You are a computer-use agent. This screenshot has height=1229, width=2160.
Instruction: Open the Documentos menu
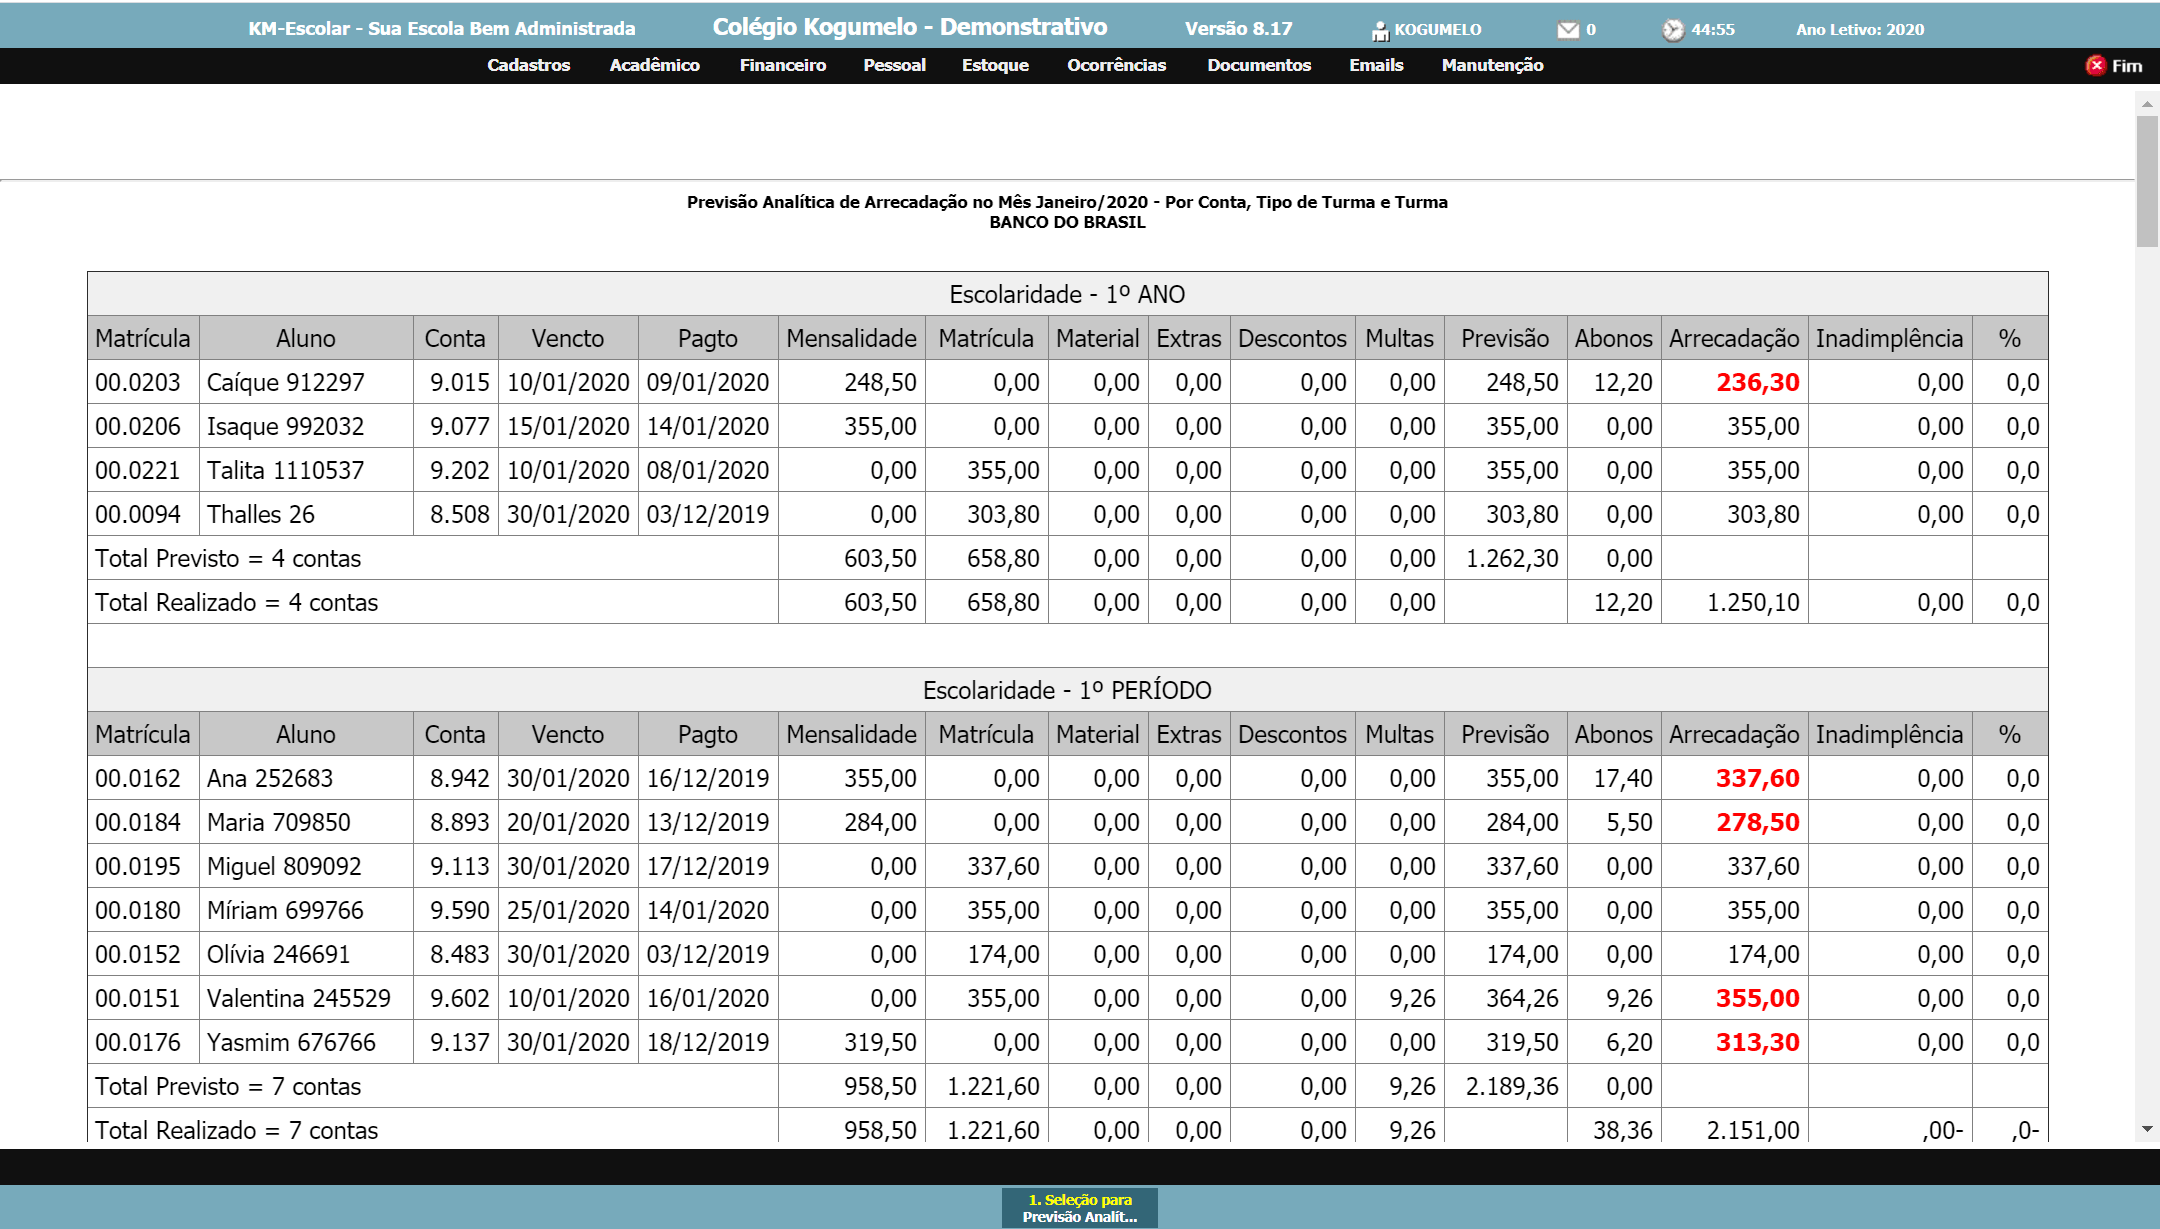pos(1258,65)
